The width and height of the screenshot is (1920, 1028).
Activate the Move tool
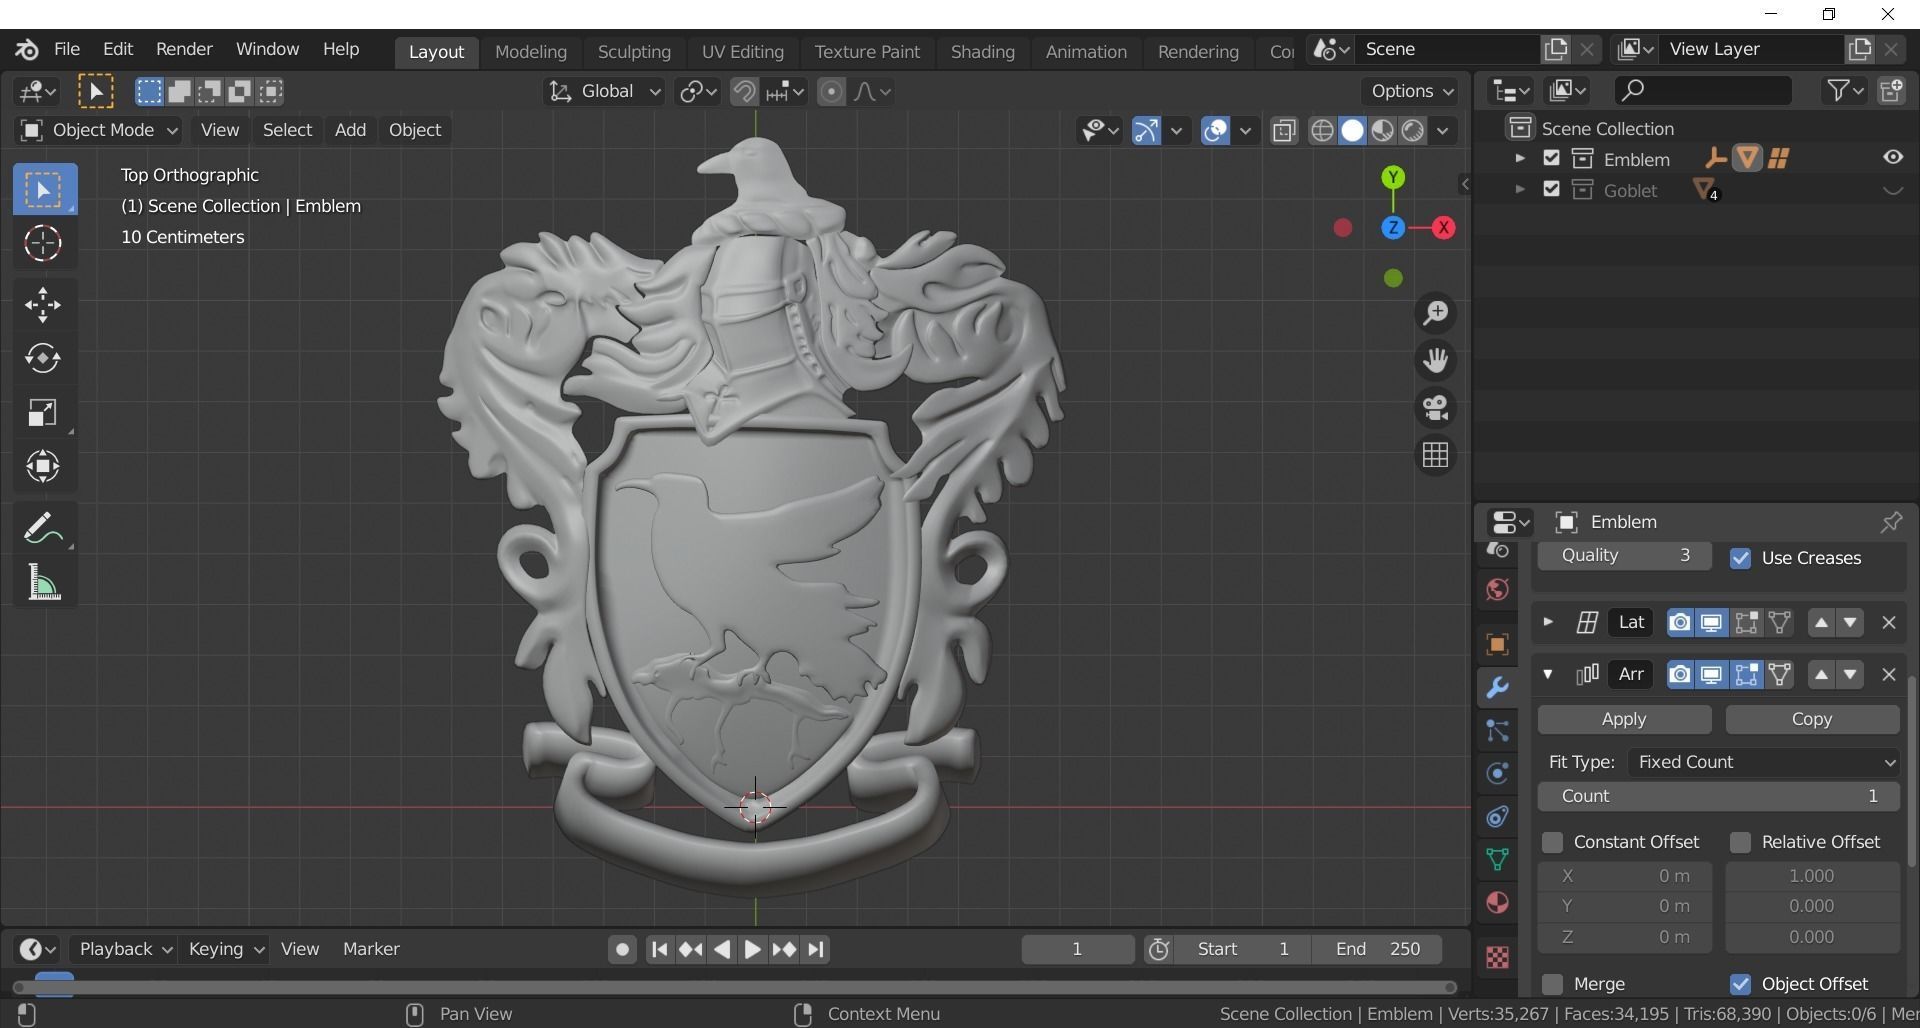coord(43,305)
